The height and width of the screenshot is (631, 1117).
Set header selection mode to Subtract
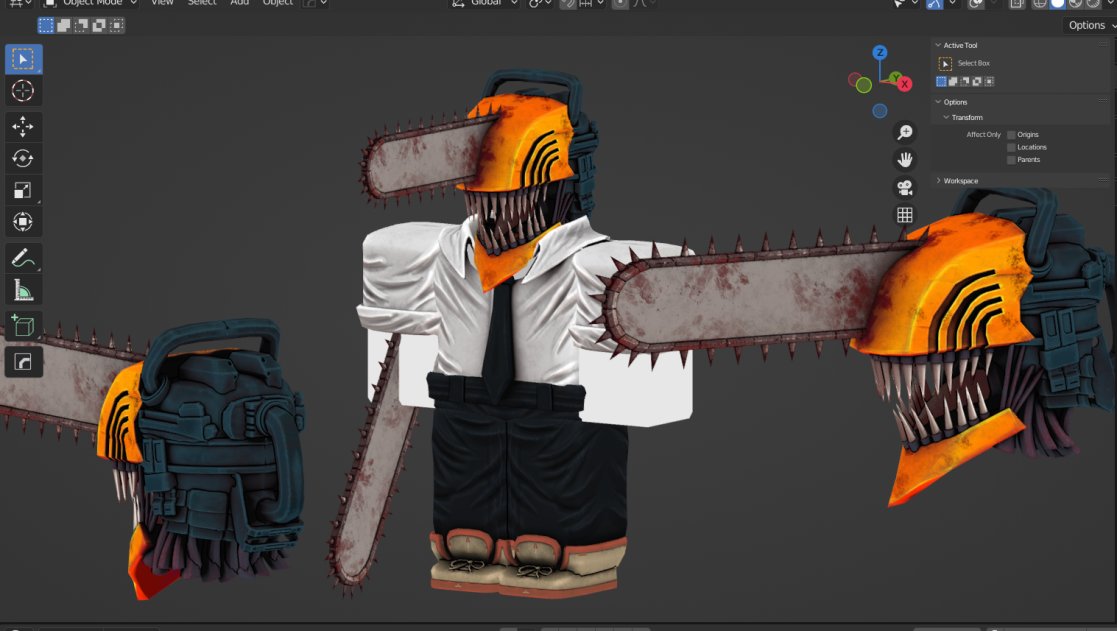pyautogui.click(x=81, y=26)
